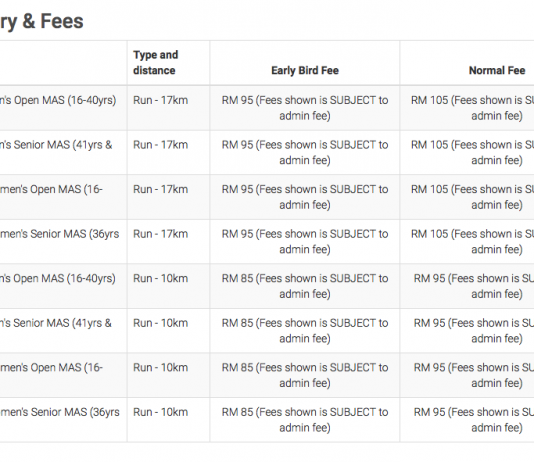Click second Men's Senior MAS (41yrs & cell
534x462 pixels.
coord(56,323)
